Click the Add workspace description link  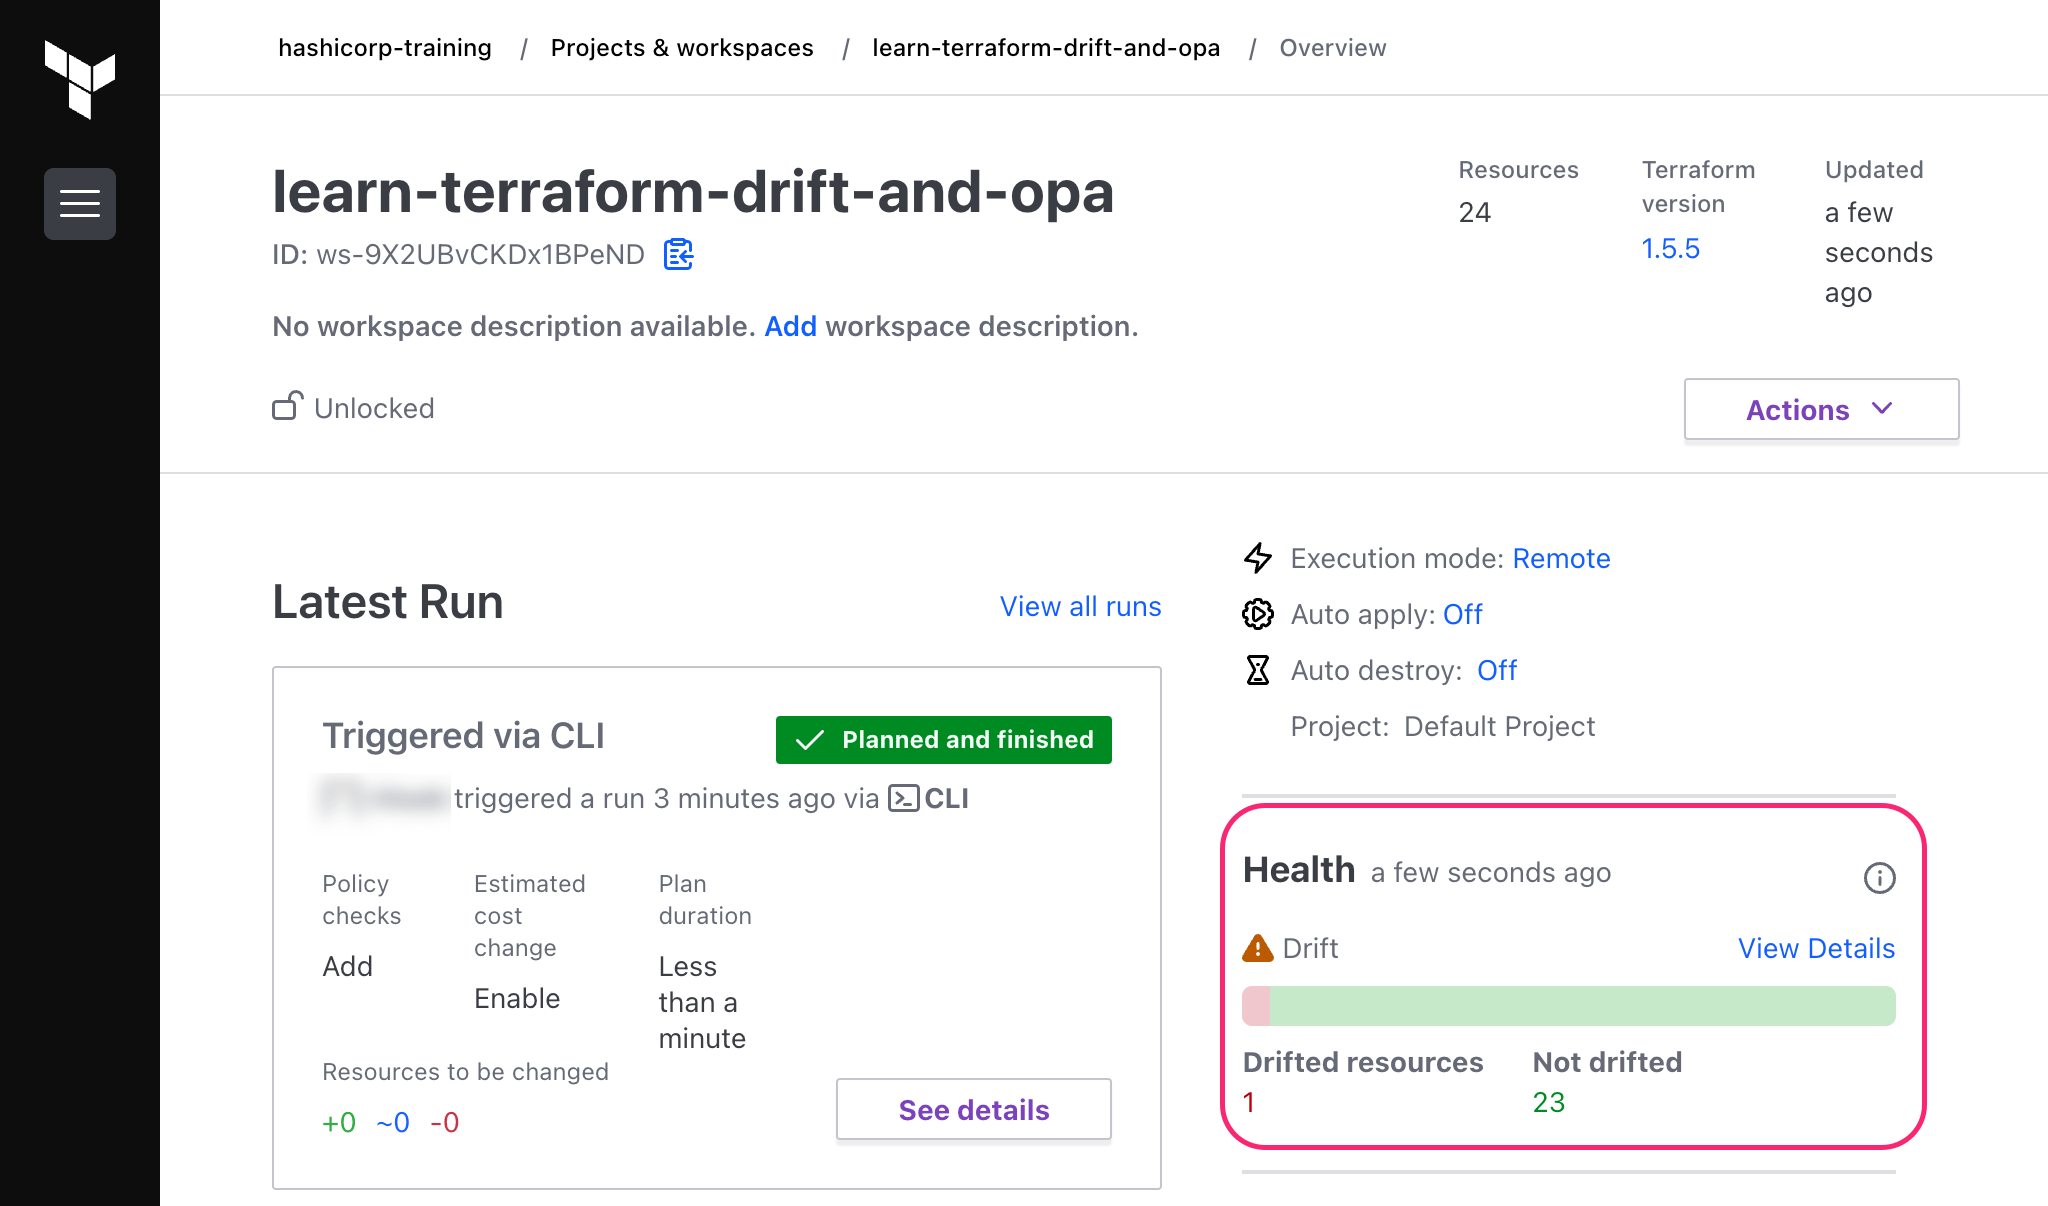790,326
